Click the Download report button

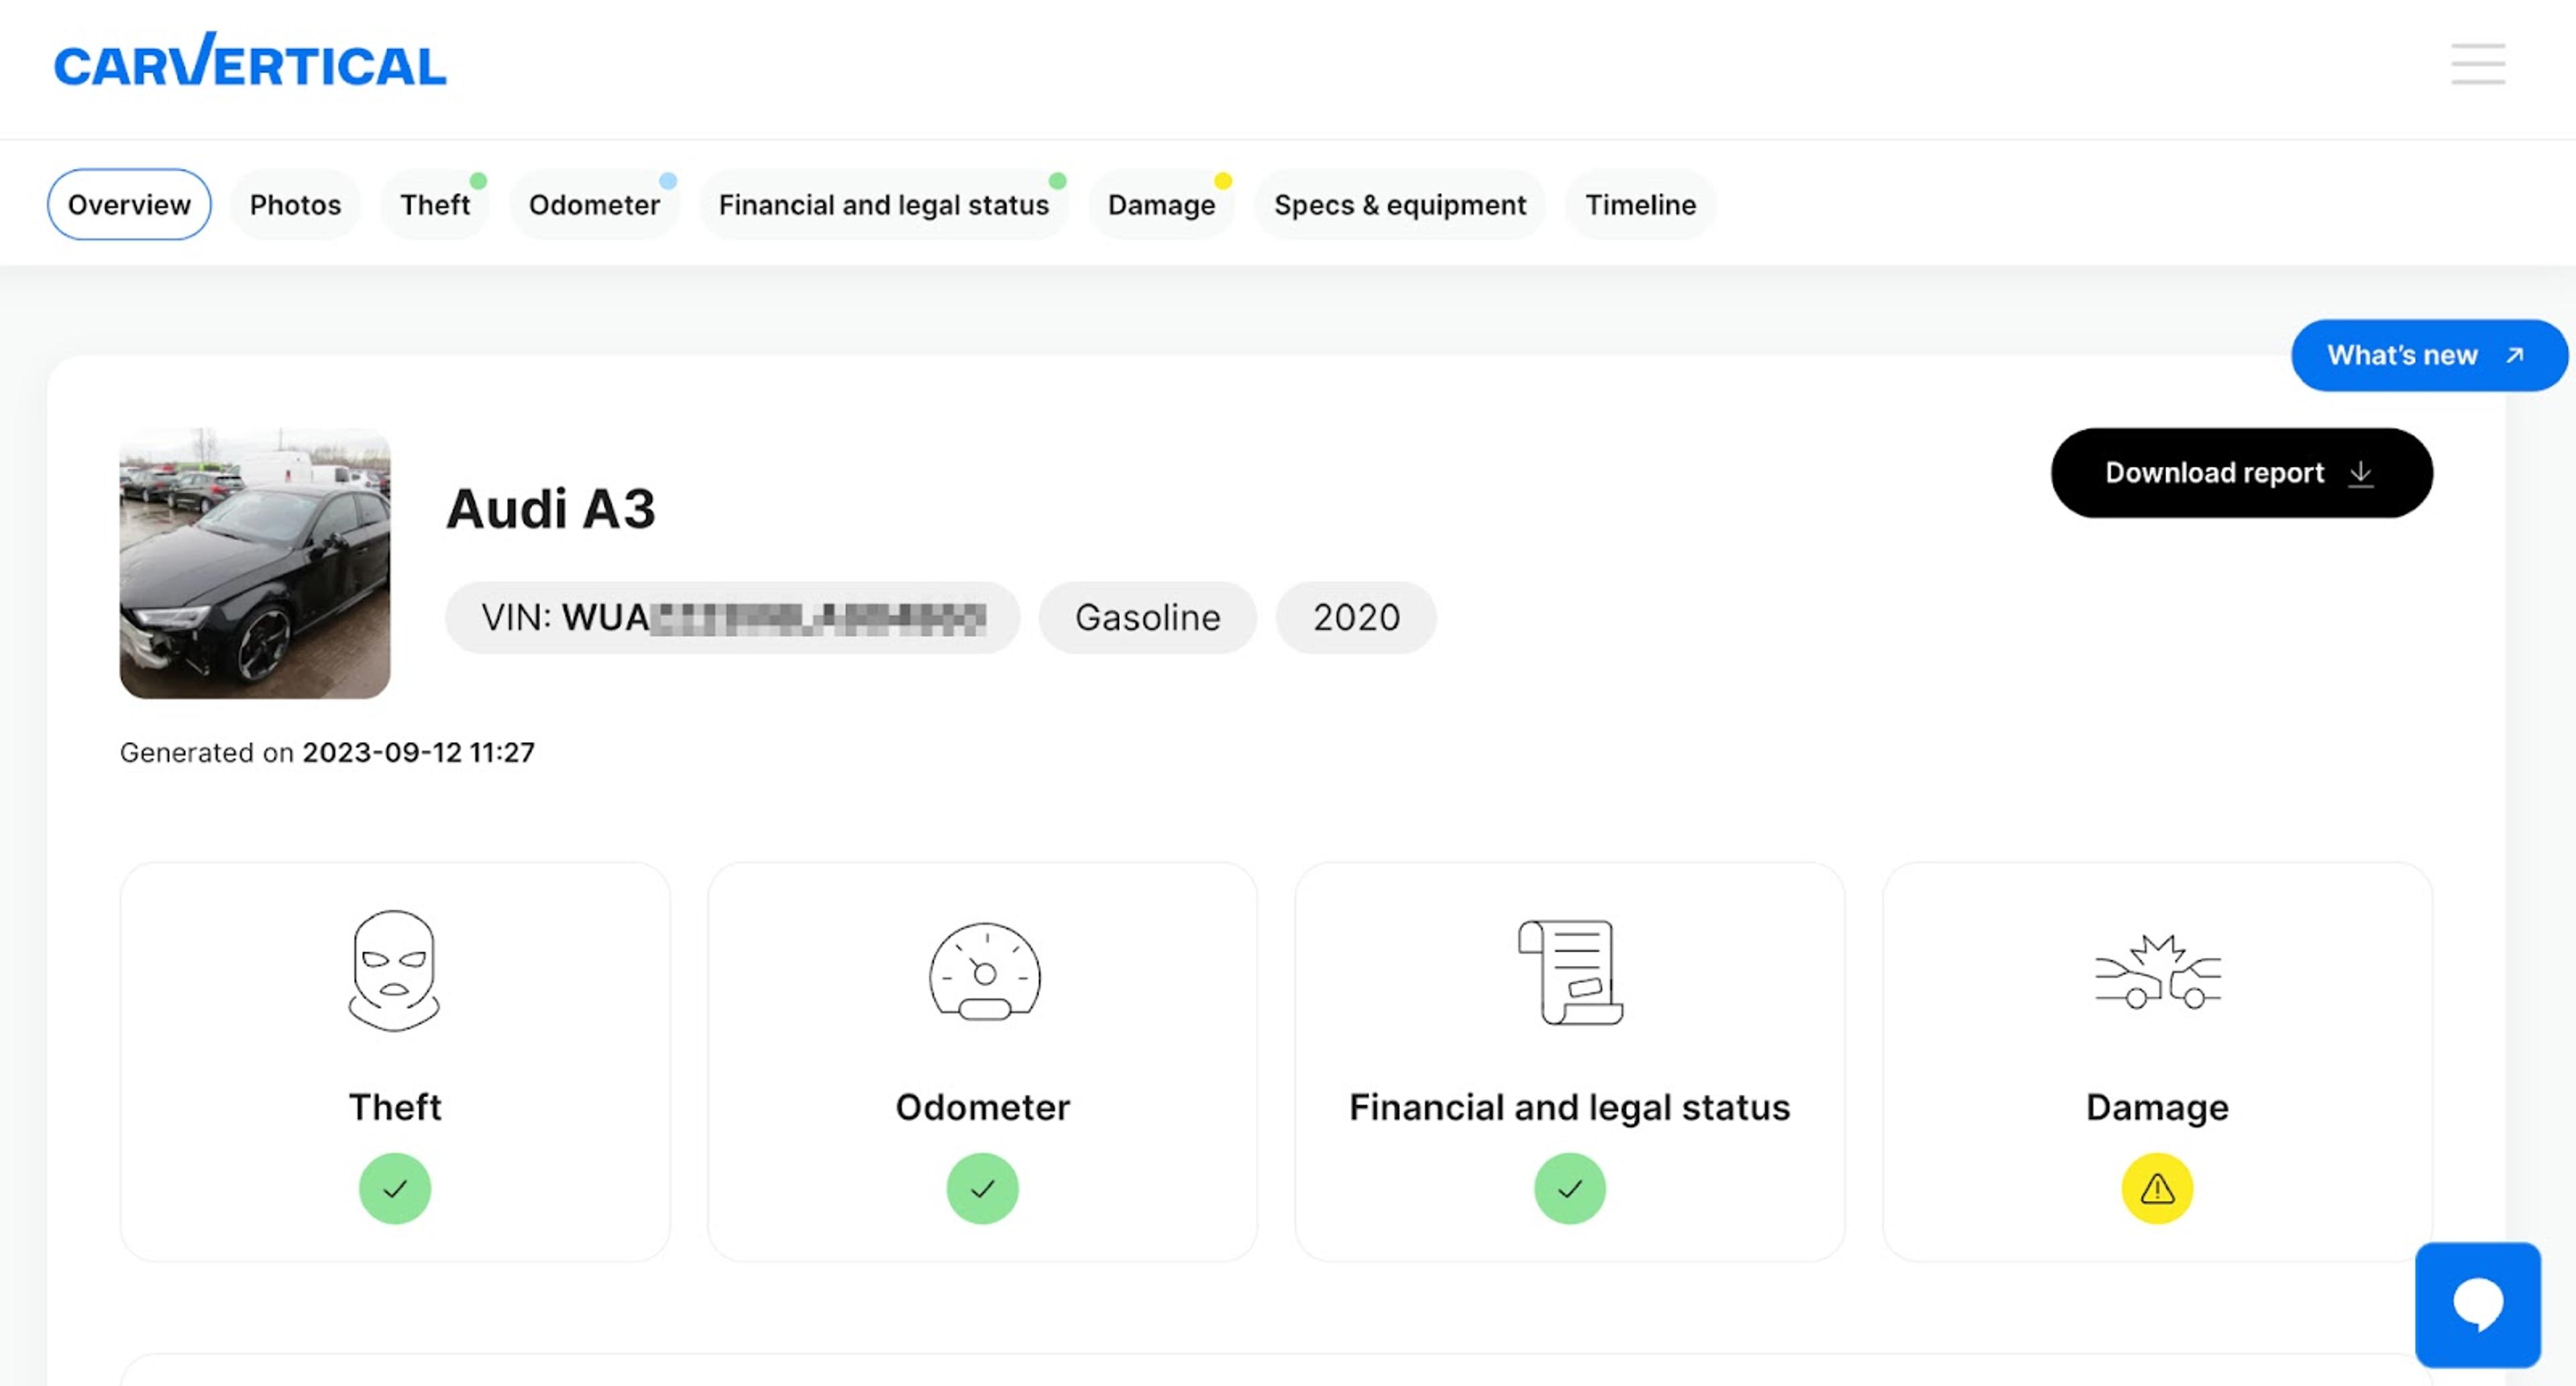click(2242, 473)
